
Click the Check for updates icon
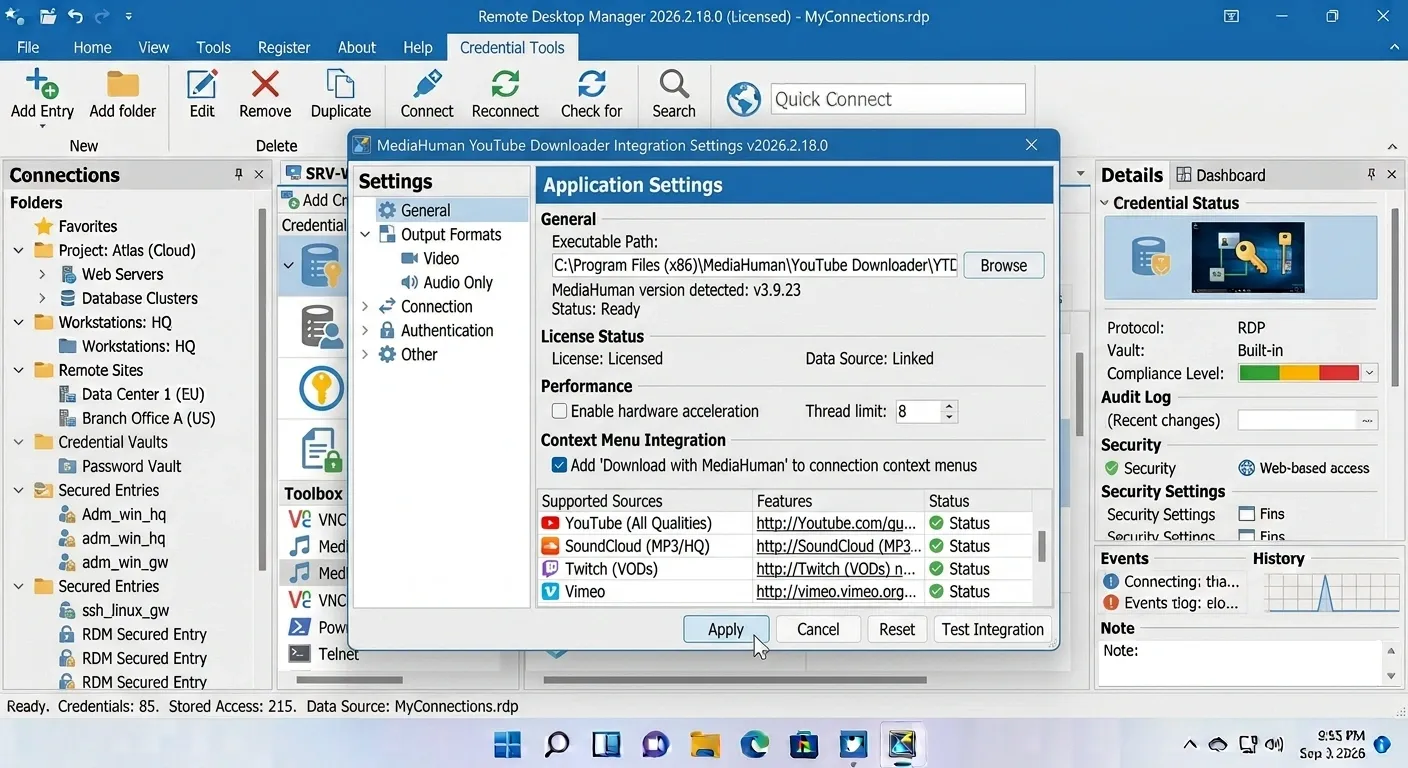point(591,84)
